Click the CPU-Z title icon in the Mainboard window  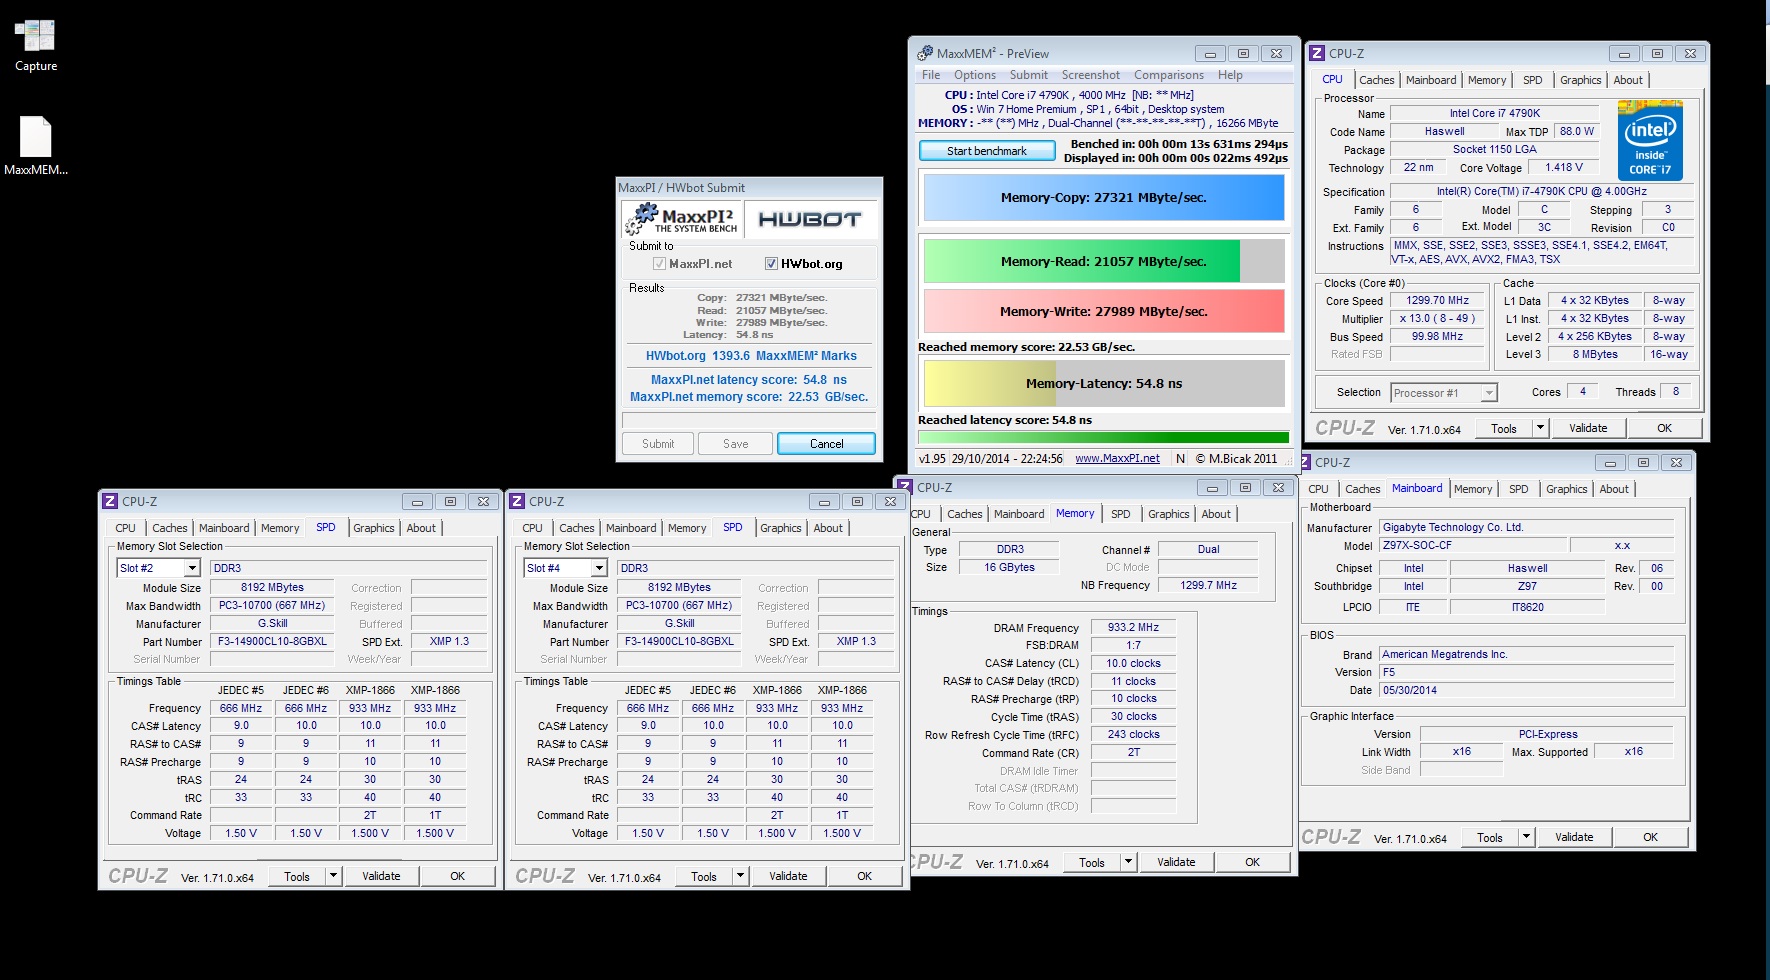pyautogui.click(x=1303, y=462)
